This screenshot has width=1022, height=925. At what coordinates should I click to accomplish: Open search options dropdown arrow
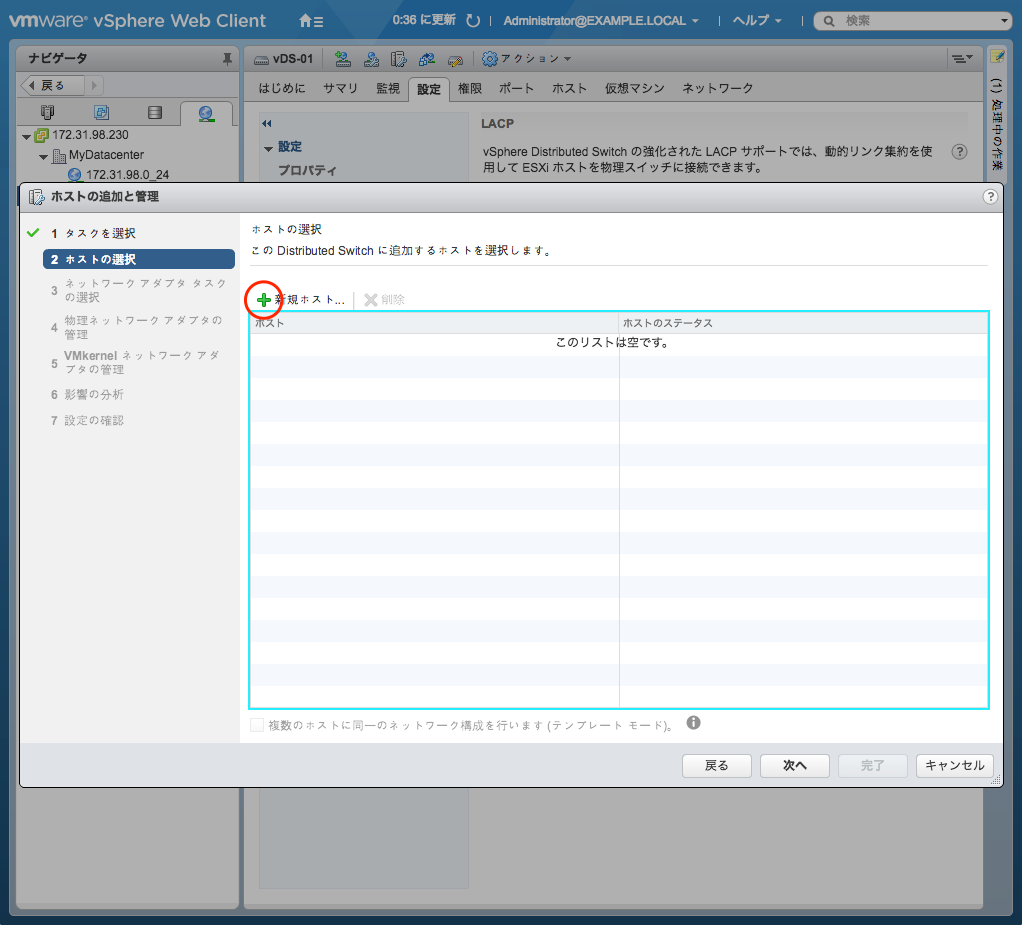tap(1004, 21)
